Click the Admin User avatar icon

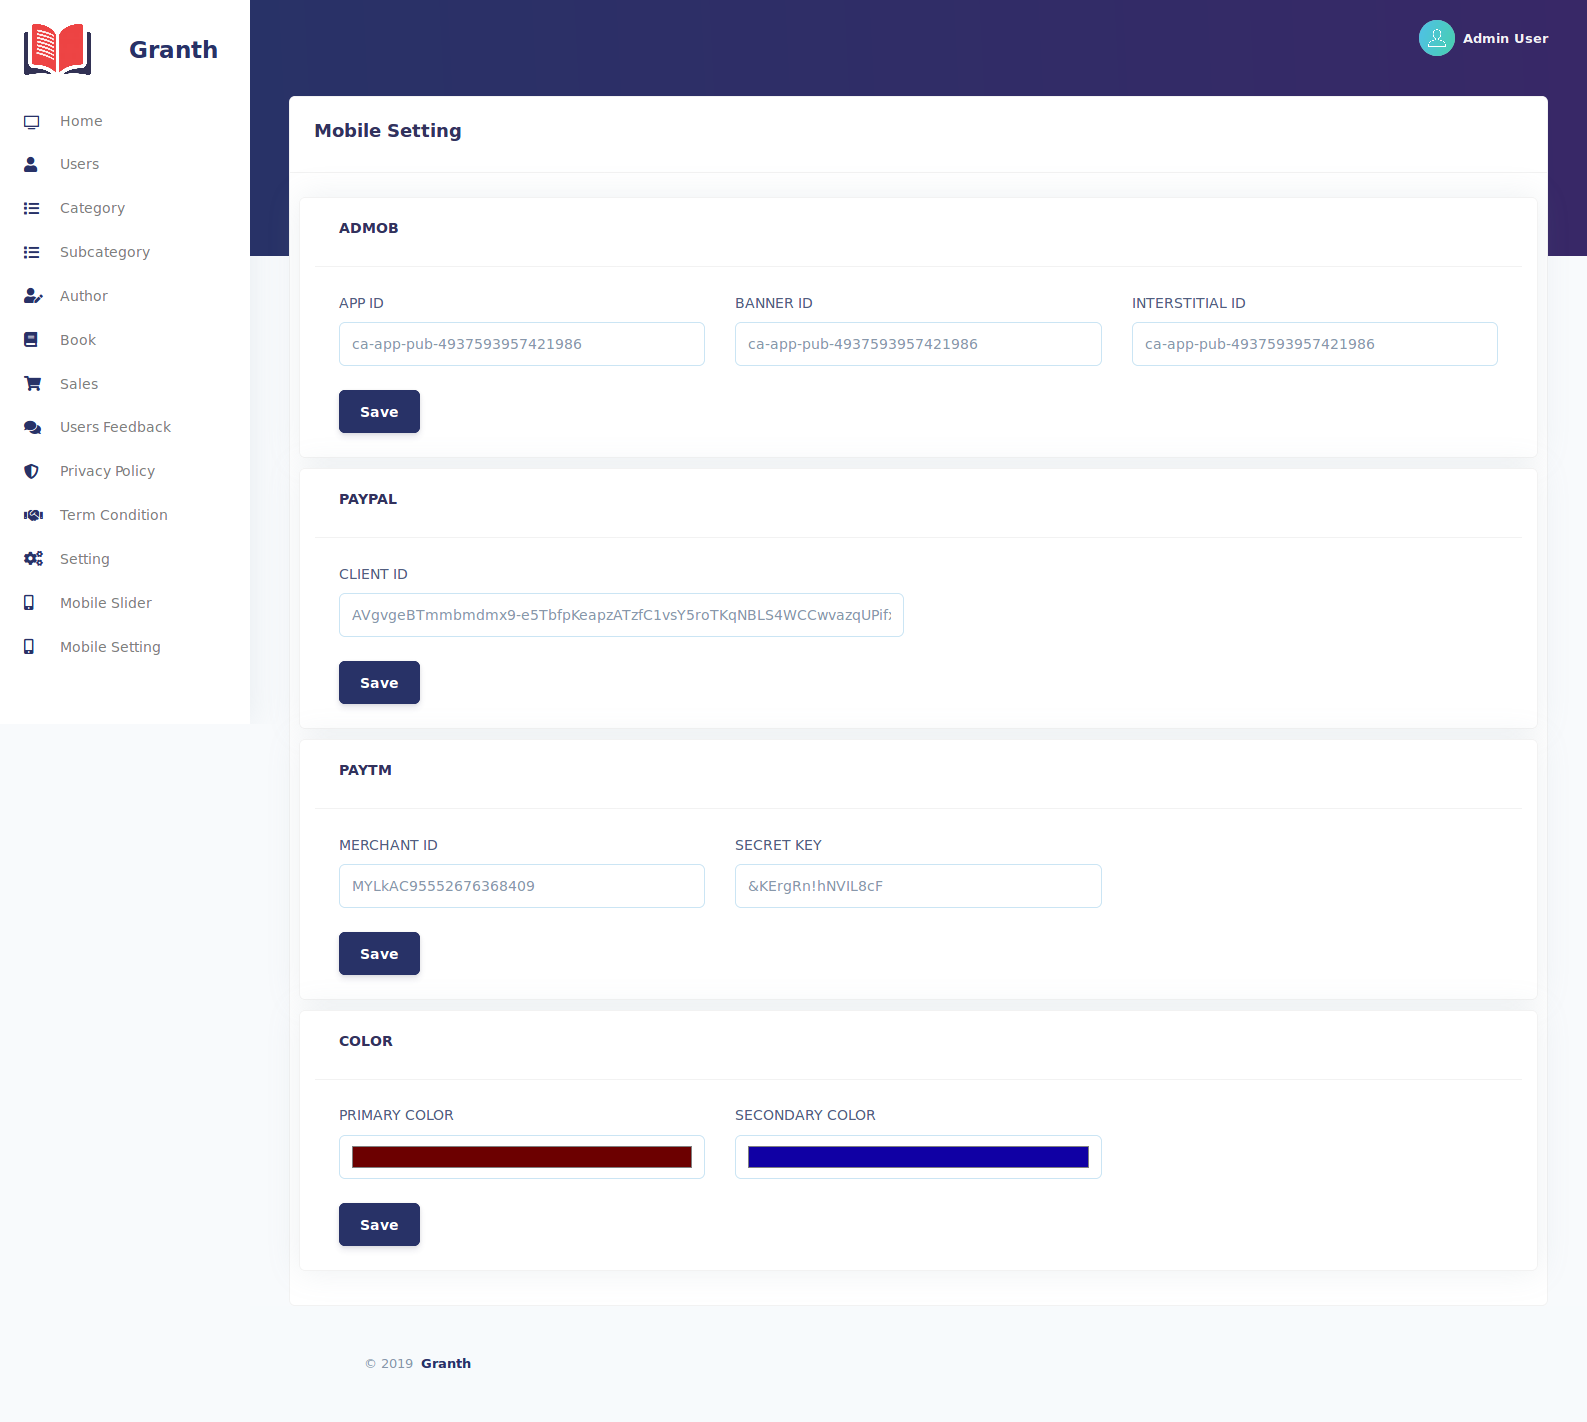click(1436, 38)
